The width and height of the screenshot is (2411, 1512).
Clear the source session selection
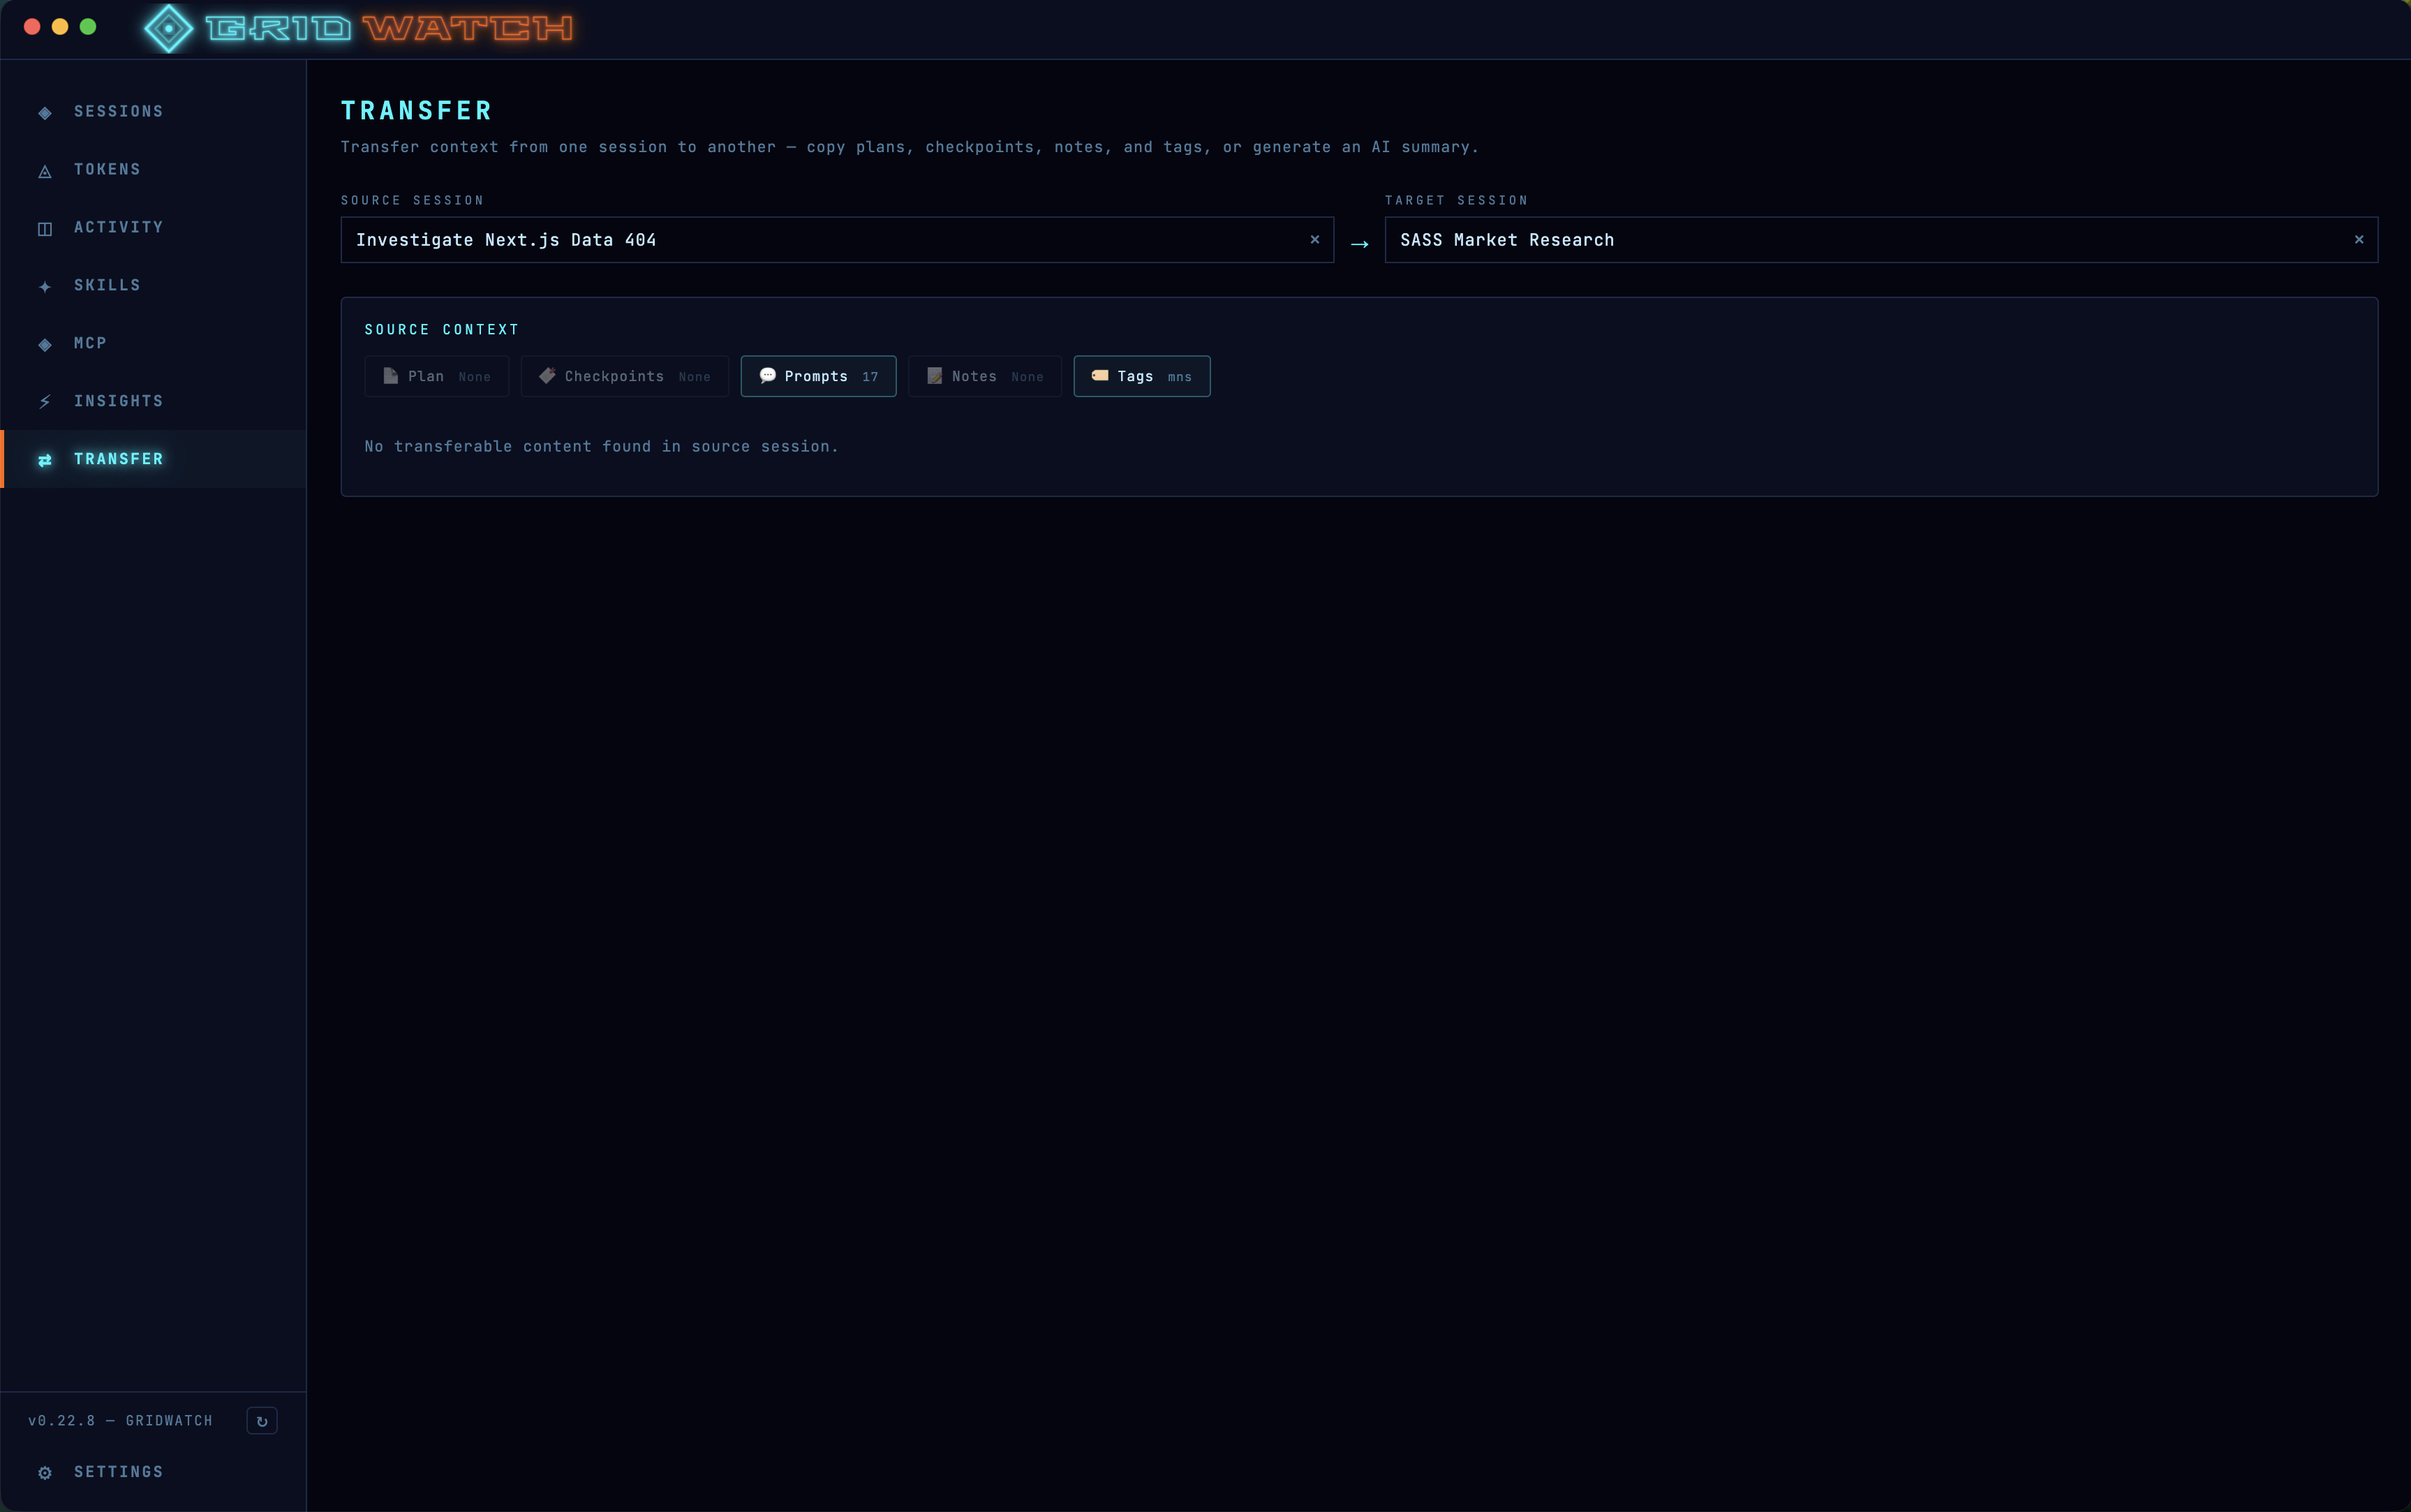[x=1315, y=240]
